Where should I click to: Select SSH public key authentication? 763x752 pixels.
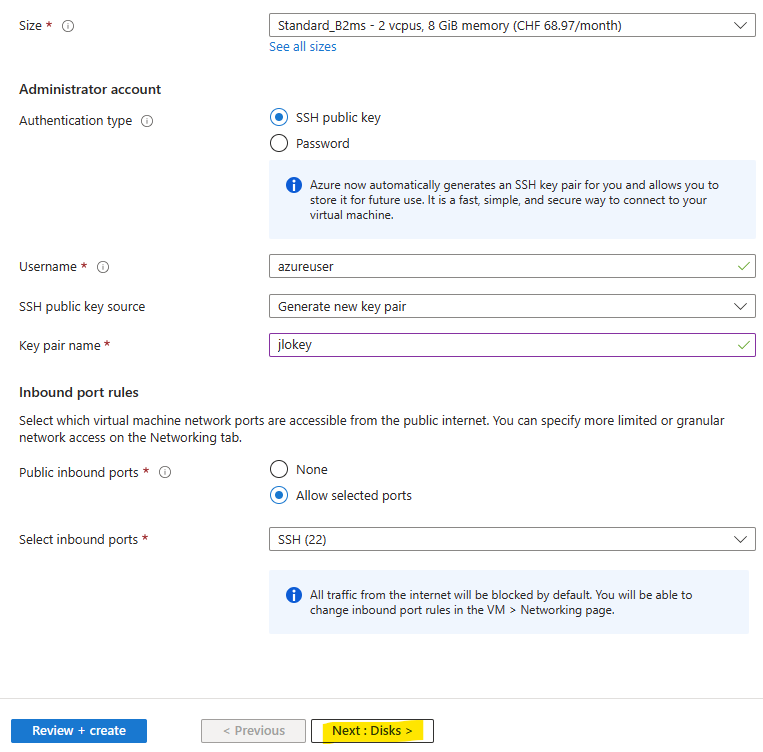(279, 117)
